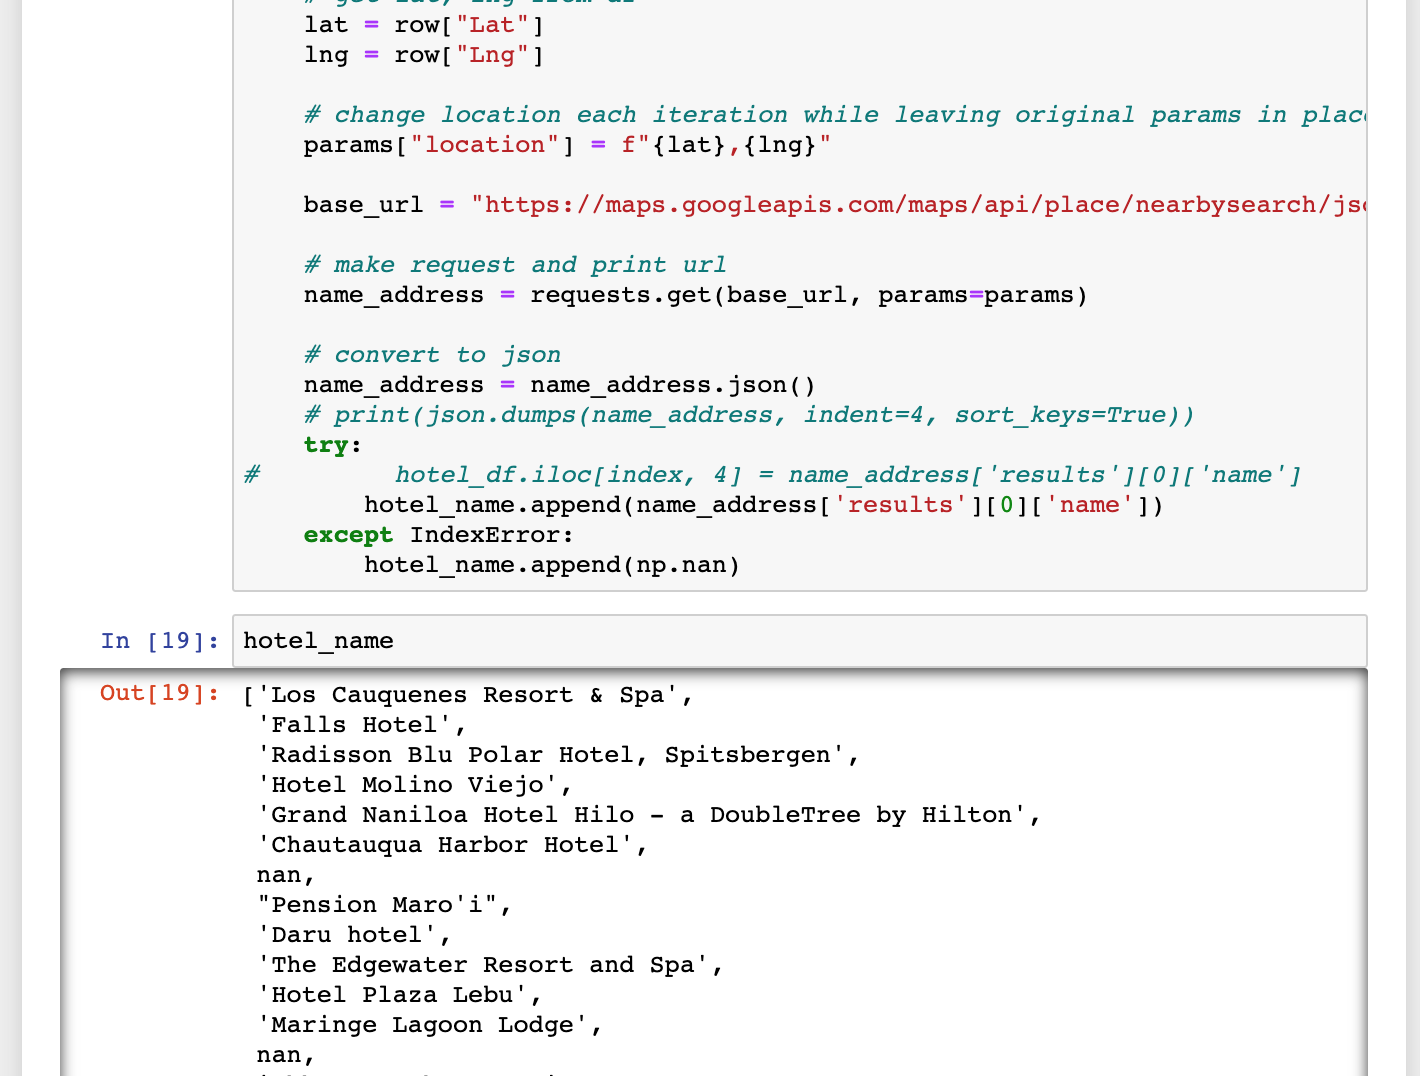Click 'Radisson Blu Polar Hotel, Spitsbergen' entry
Image resolution: width=1420 pixels, height=1076 pixels.
tap(551, 755)
